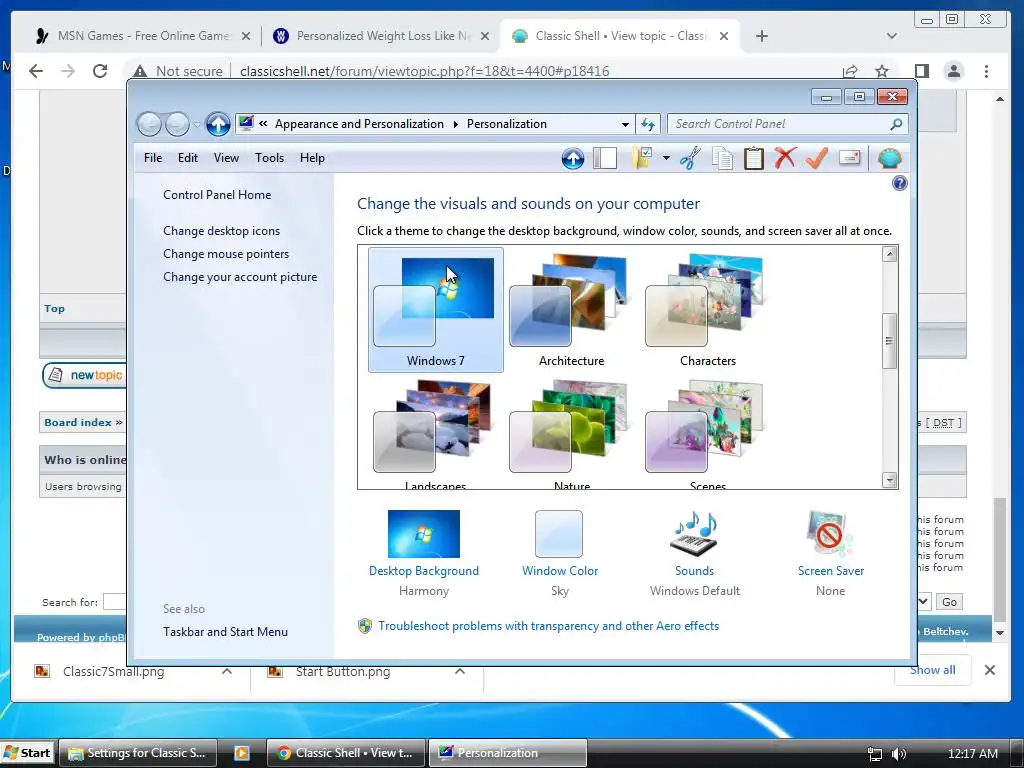Select the Architecture theme
This screenshot has height=768, width=1024.
click(x=571, y=310)
